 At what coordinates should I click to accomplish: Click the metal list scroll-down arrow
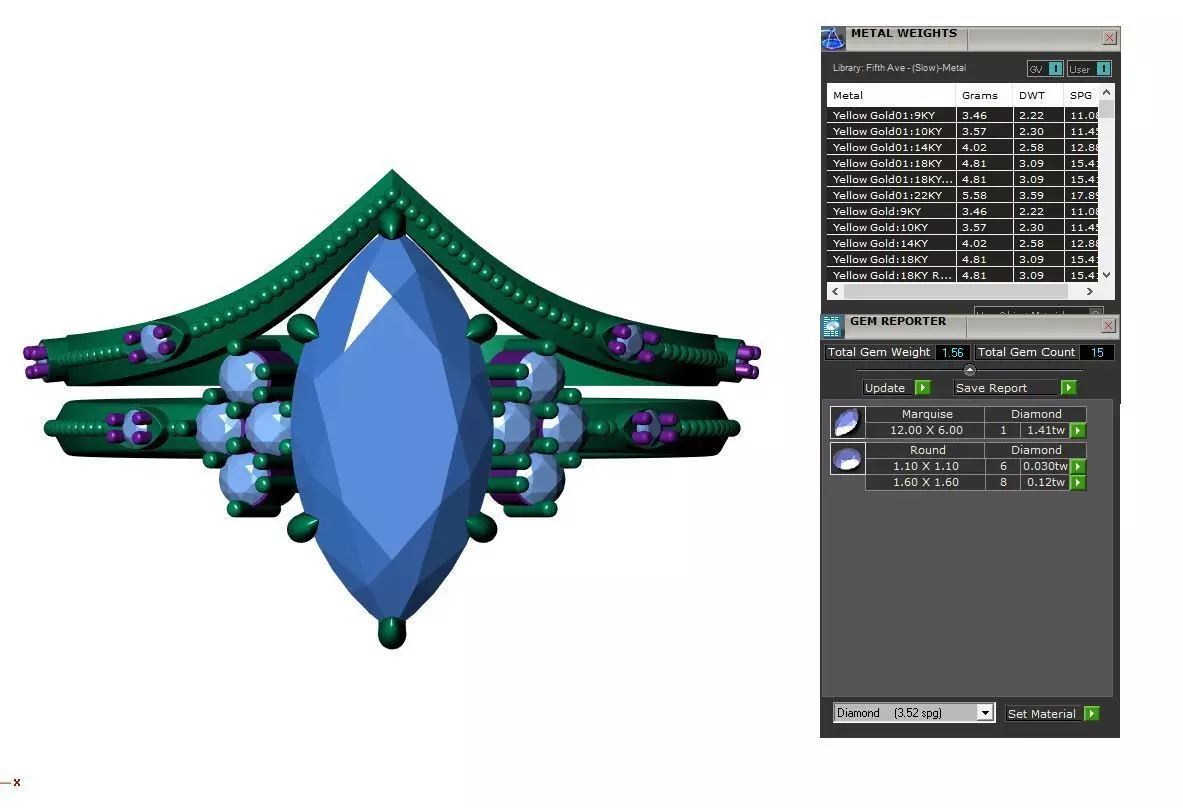(1106, 275)
